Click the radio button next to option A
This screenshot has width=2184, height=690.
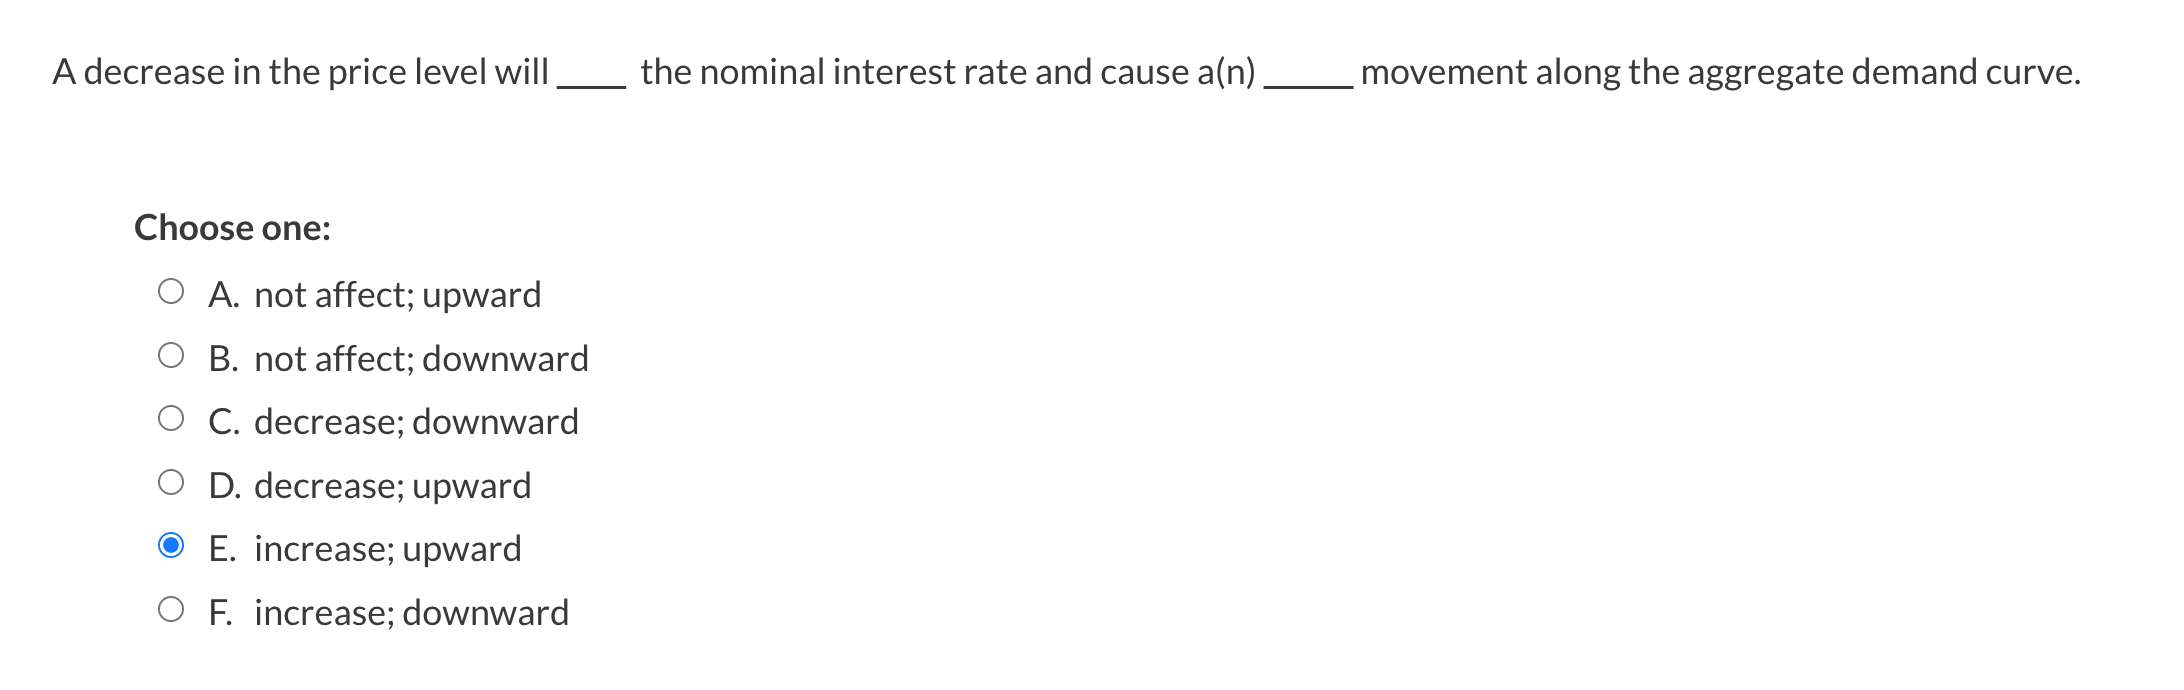[x=172, y=289]
